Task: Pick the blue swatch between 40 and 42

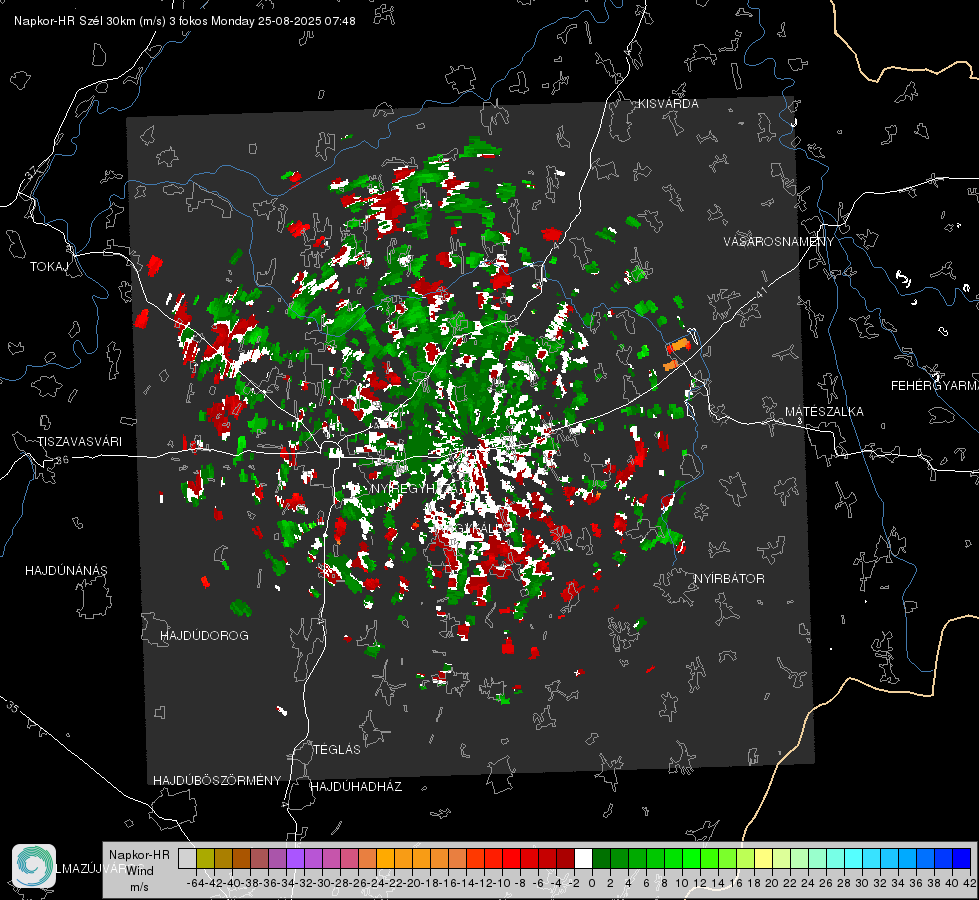Action: tap(962, 859)
